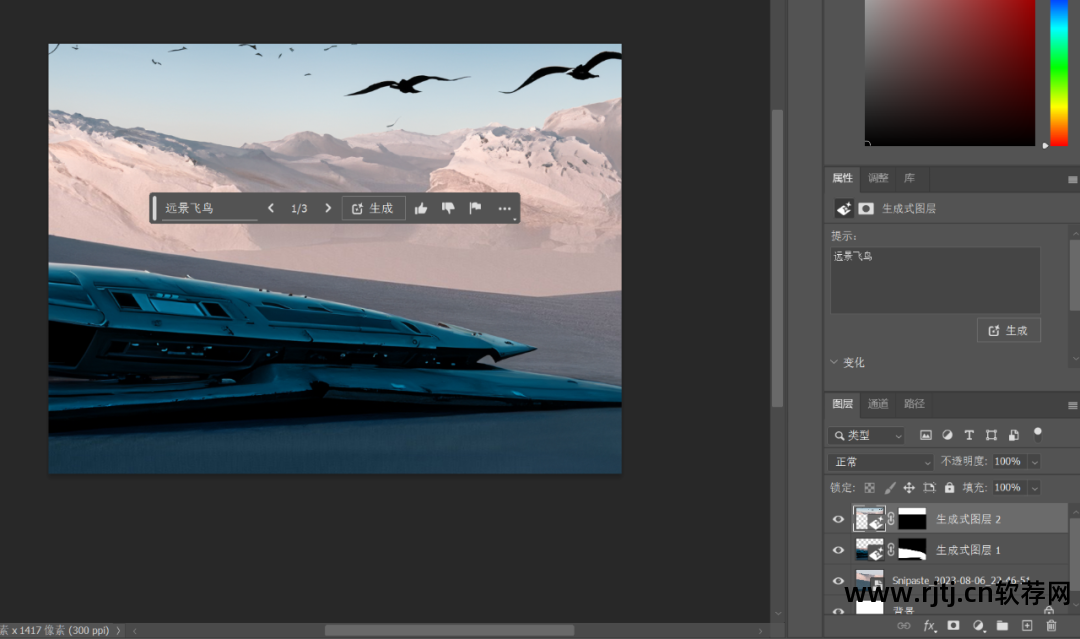Select the 生成式图层 1 layer name
Image resolution: width=1080 pixels, height=639 pixels.
click(968, 550)
